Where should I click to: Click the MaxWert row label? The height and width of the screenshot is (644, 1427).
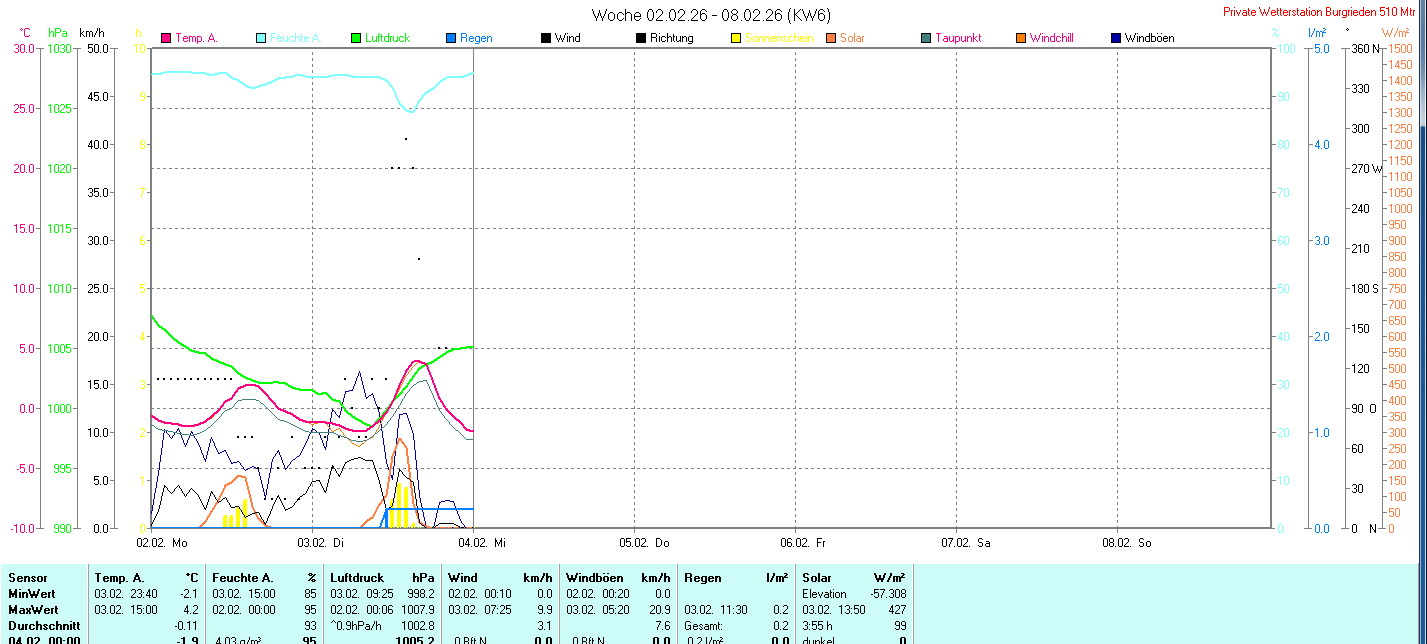(x=33, y=609)
